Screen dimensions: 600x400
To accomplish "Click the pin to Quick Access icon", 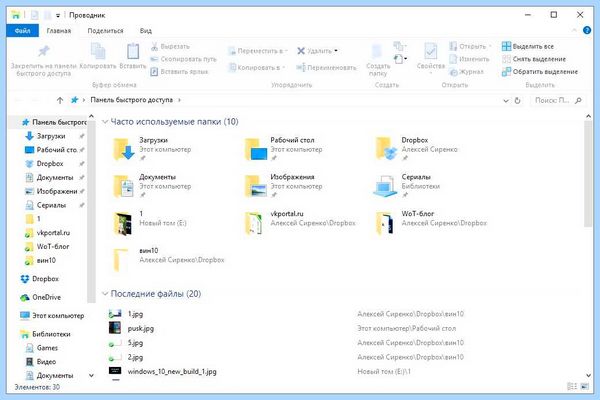I will point(43,51).
